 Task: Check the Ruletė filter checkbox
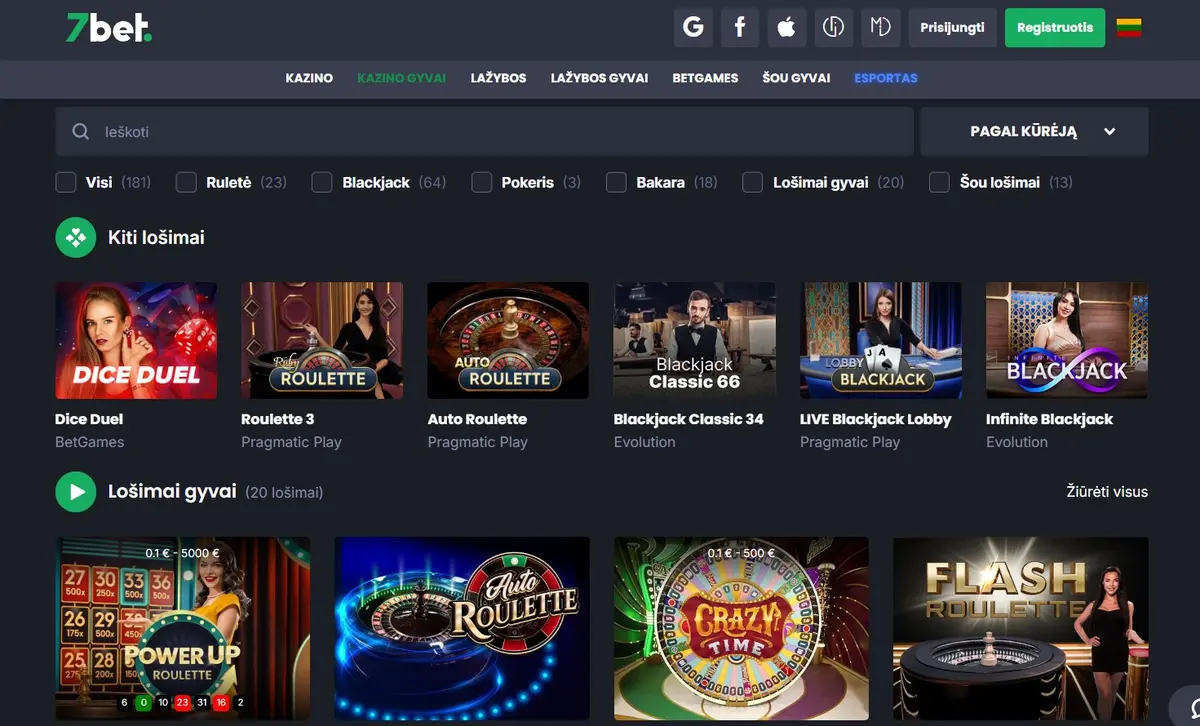pyautogui.click(x=186, y=182)
